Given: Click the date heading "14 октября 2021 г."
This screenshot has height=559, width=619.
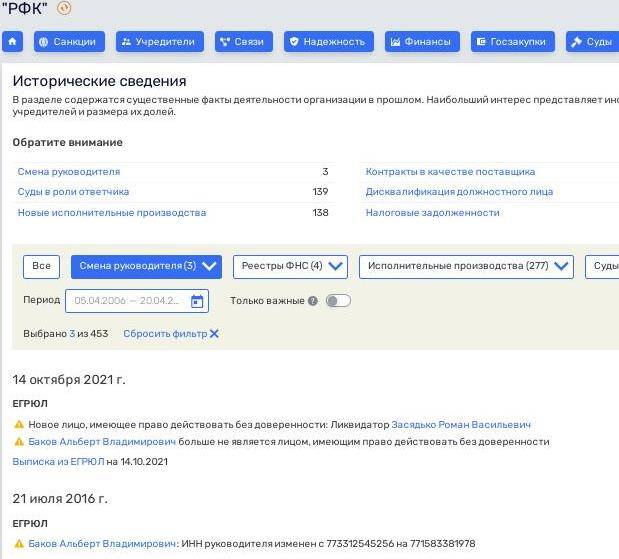Looking at the screenshot, I should (69, 380).
